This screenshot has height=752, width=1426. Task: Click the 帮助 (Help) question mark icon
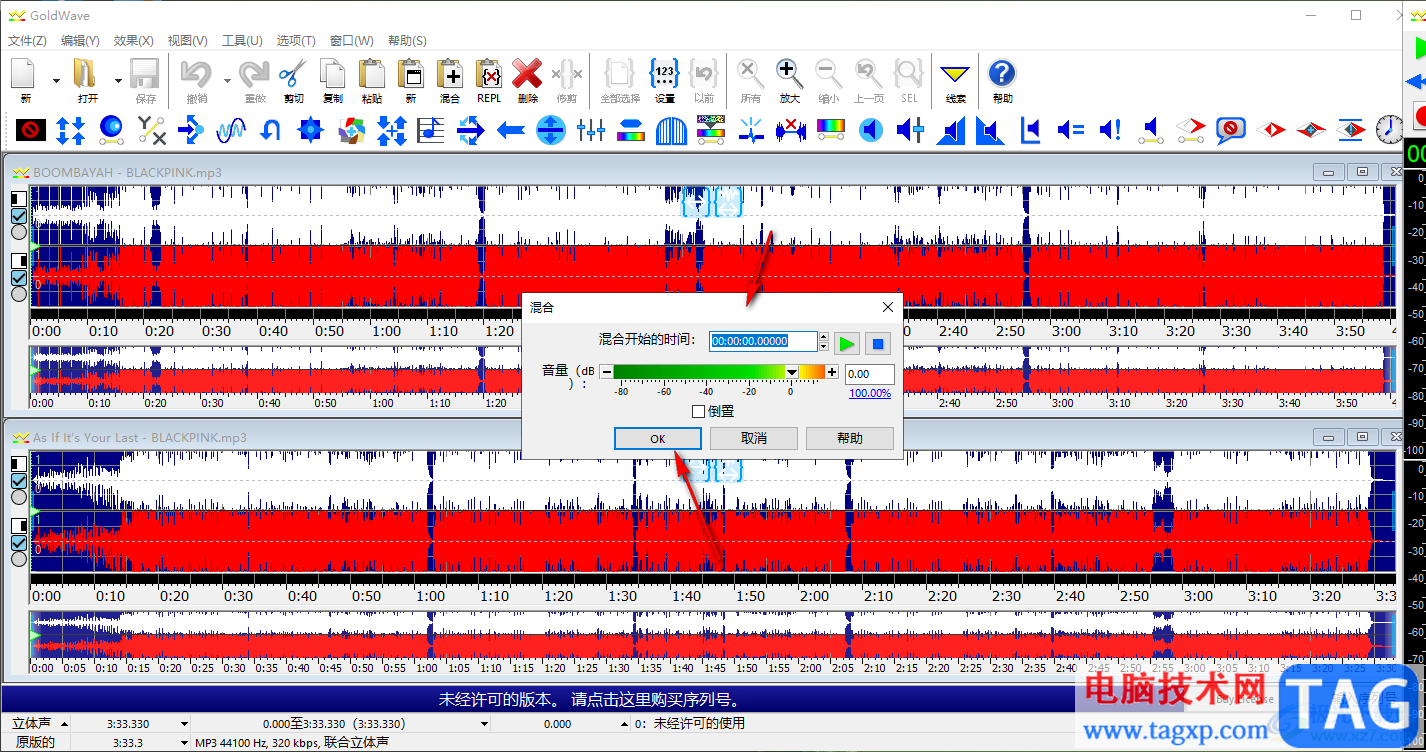point(1002,74)
